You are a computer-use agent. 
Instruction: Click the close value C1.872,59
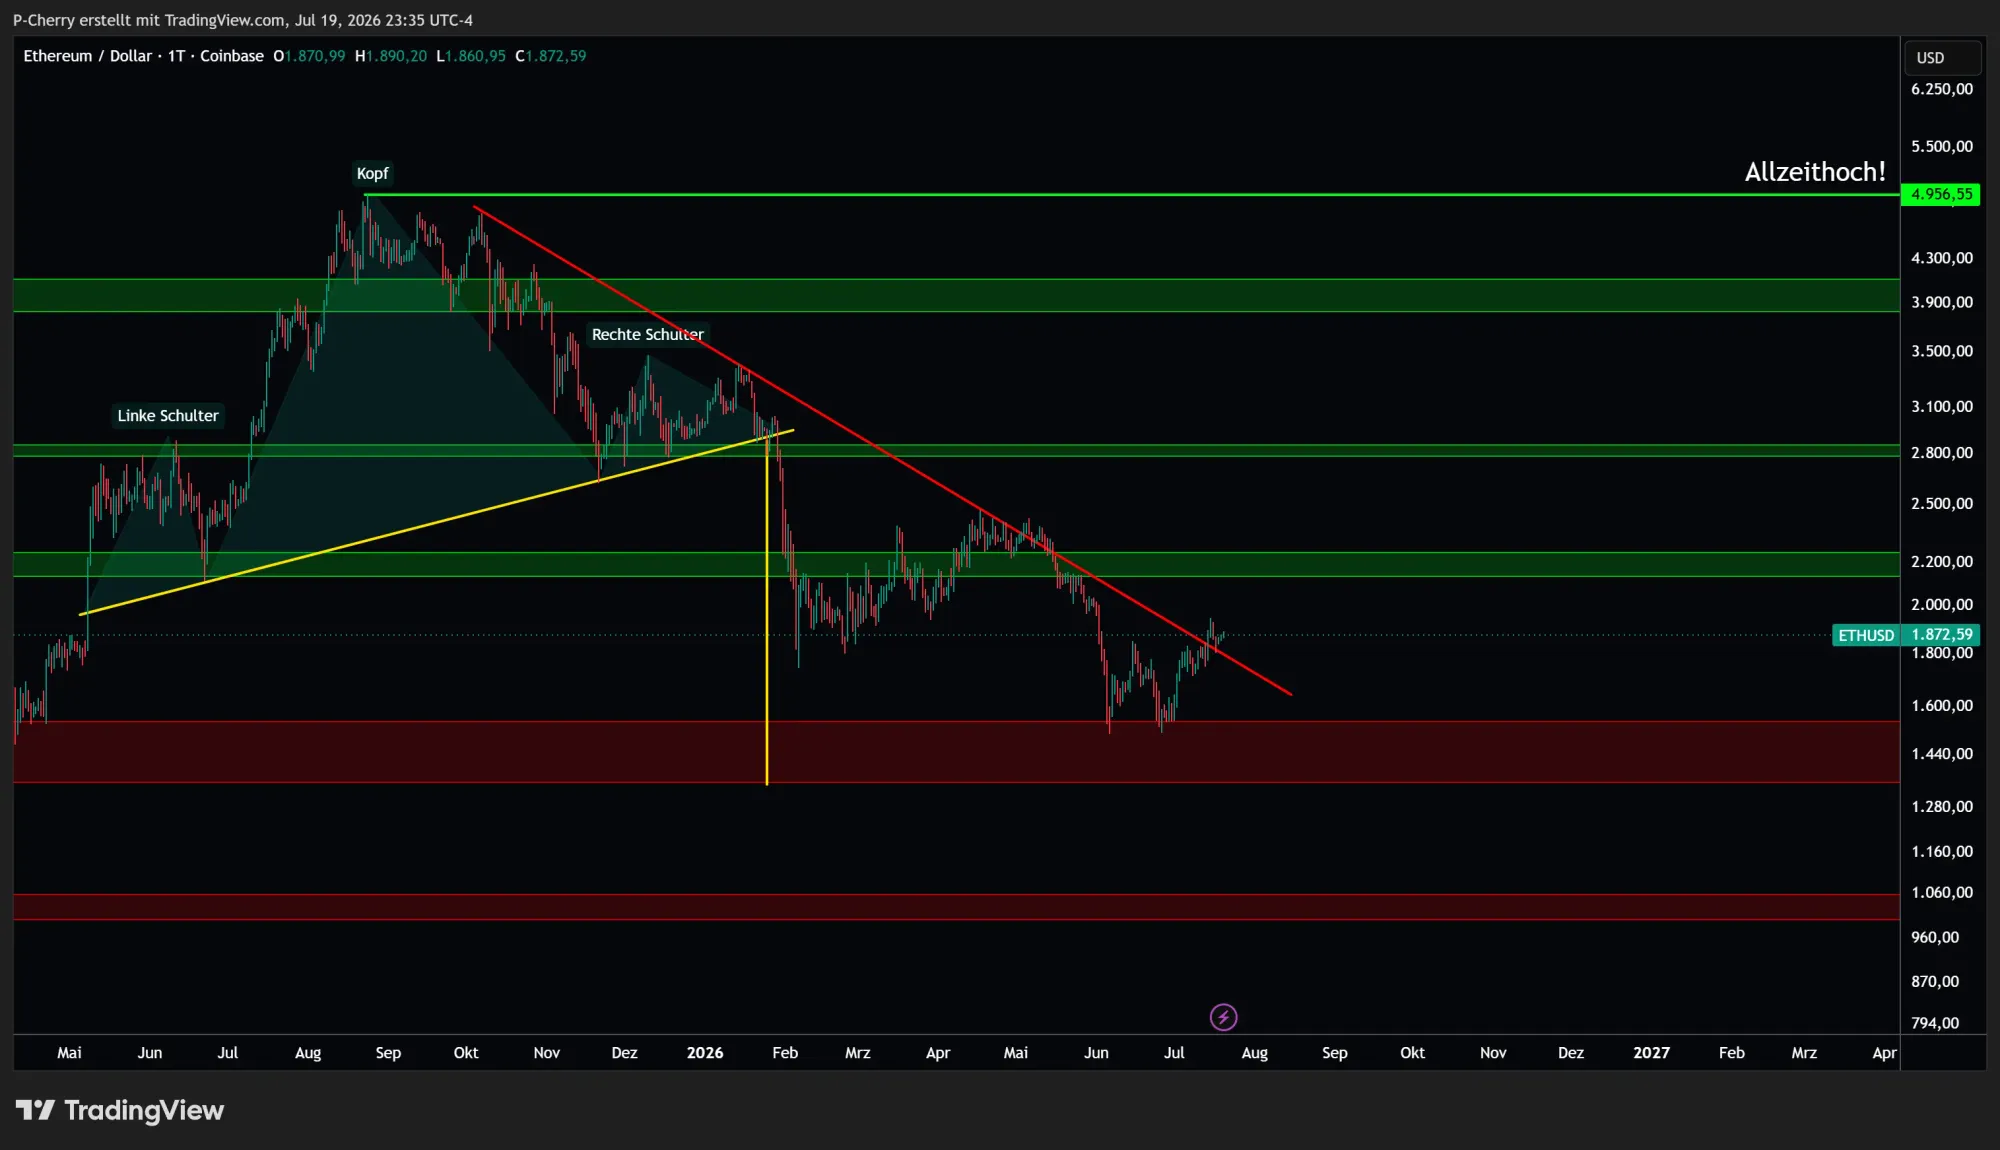click(x=551, y=56)
